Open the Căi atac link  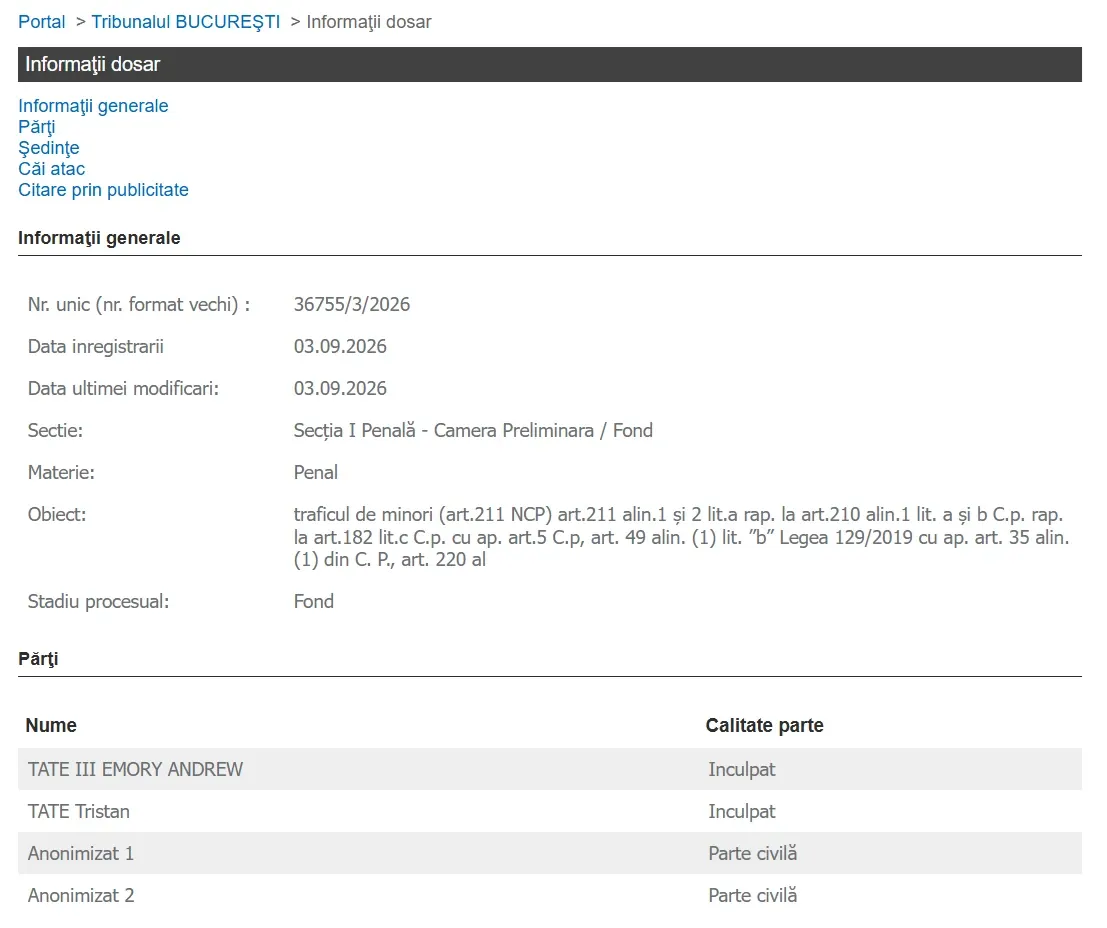coord(52,169)
